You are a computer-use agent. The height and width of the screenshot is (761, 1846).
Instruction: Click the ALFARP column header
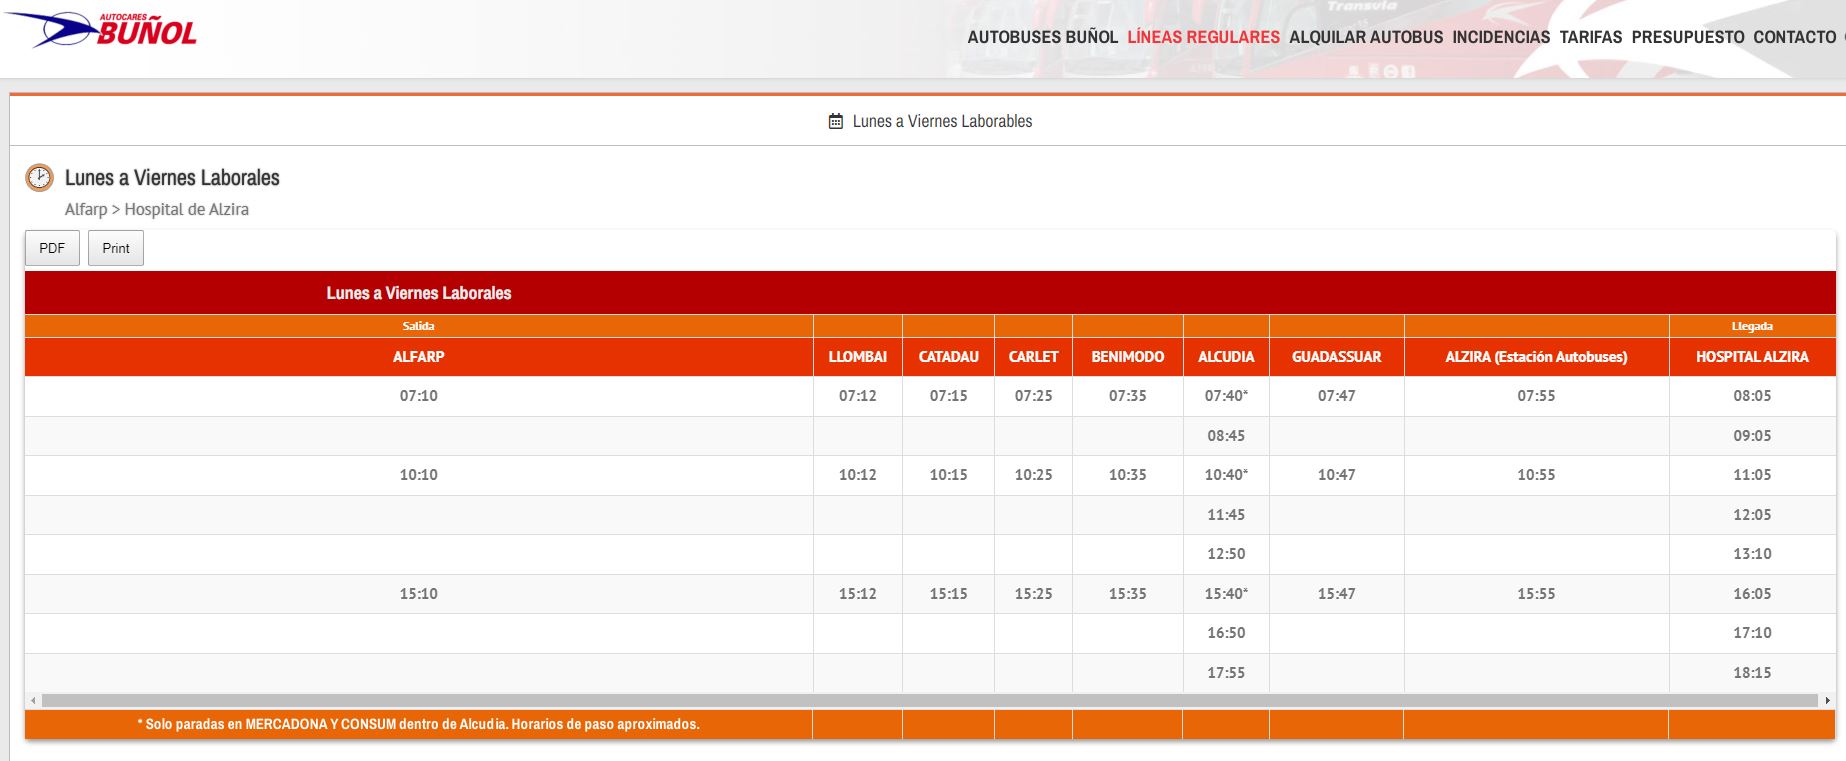(x=418, y=357)
